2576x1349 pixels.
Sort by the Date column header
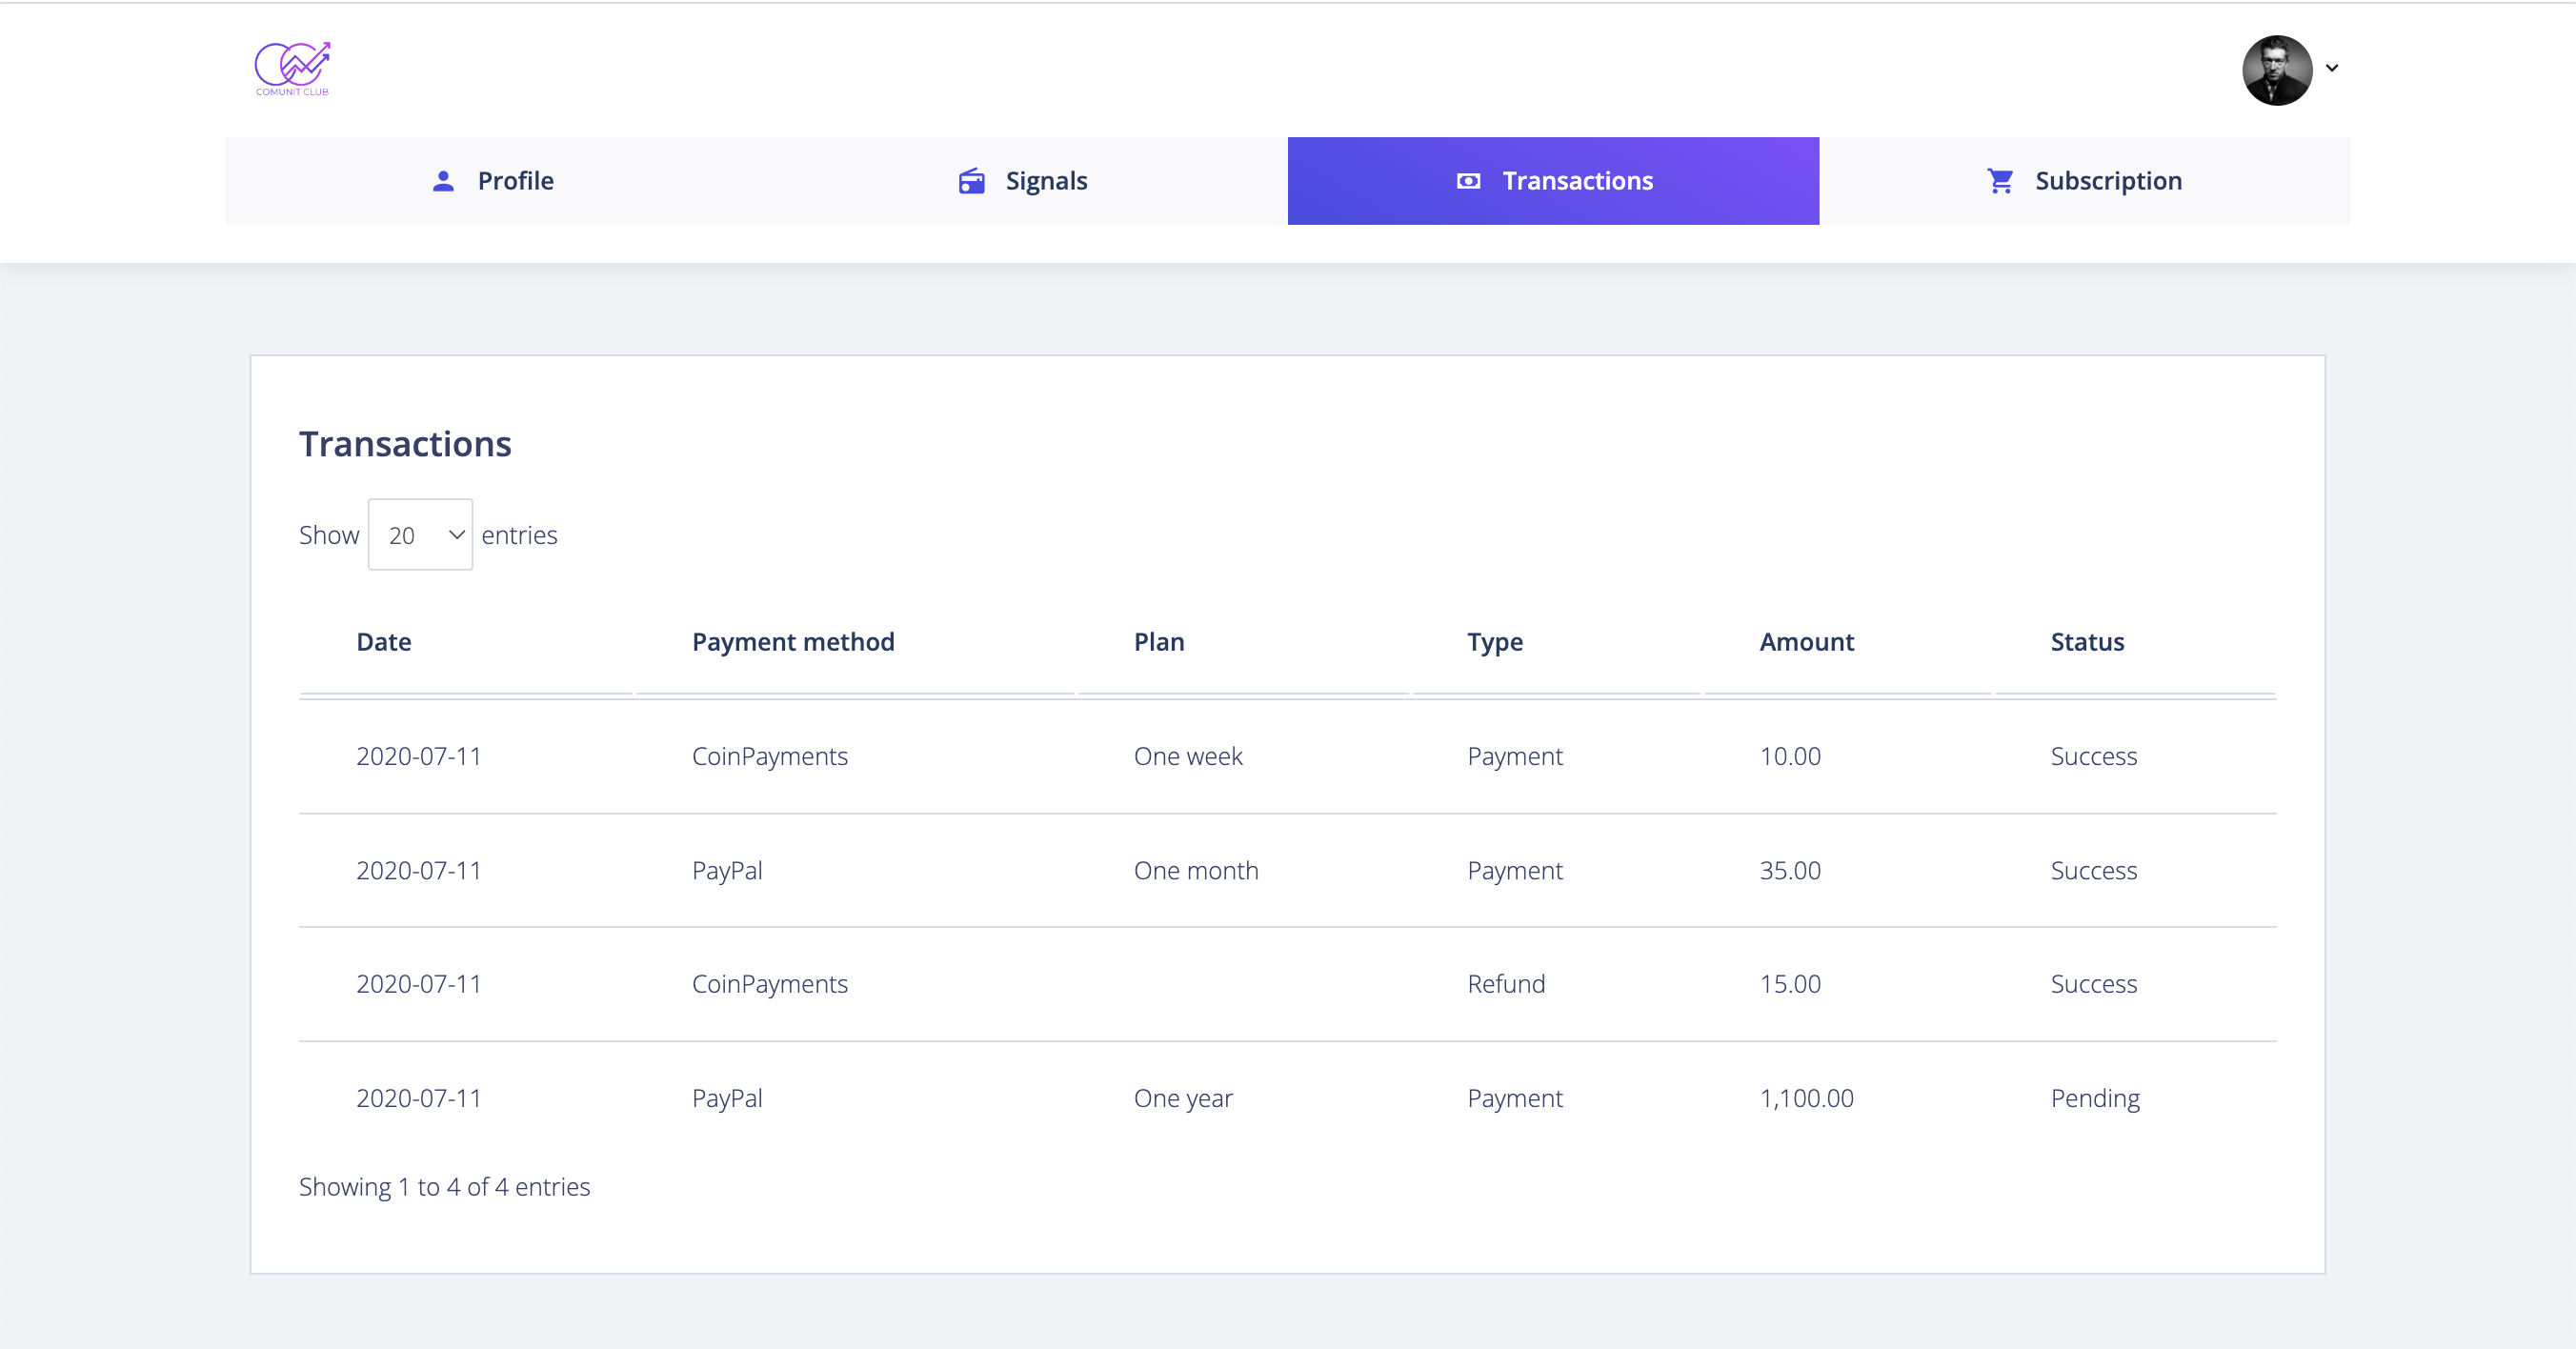tap(384, 642)
